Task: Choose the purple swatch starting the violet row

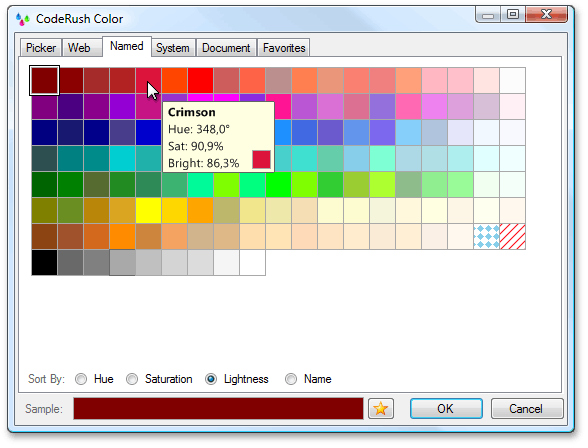Action: (44, 106)
